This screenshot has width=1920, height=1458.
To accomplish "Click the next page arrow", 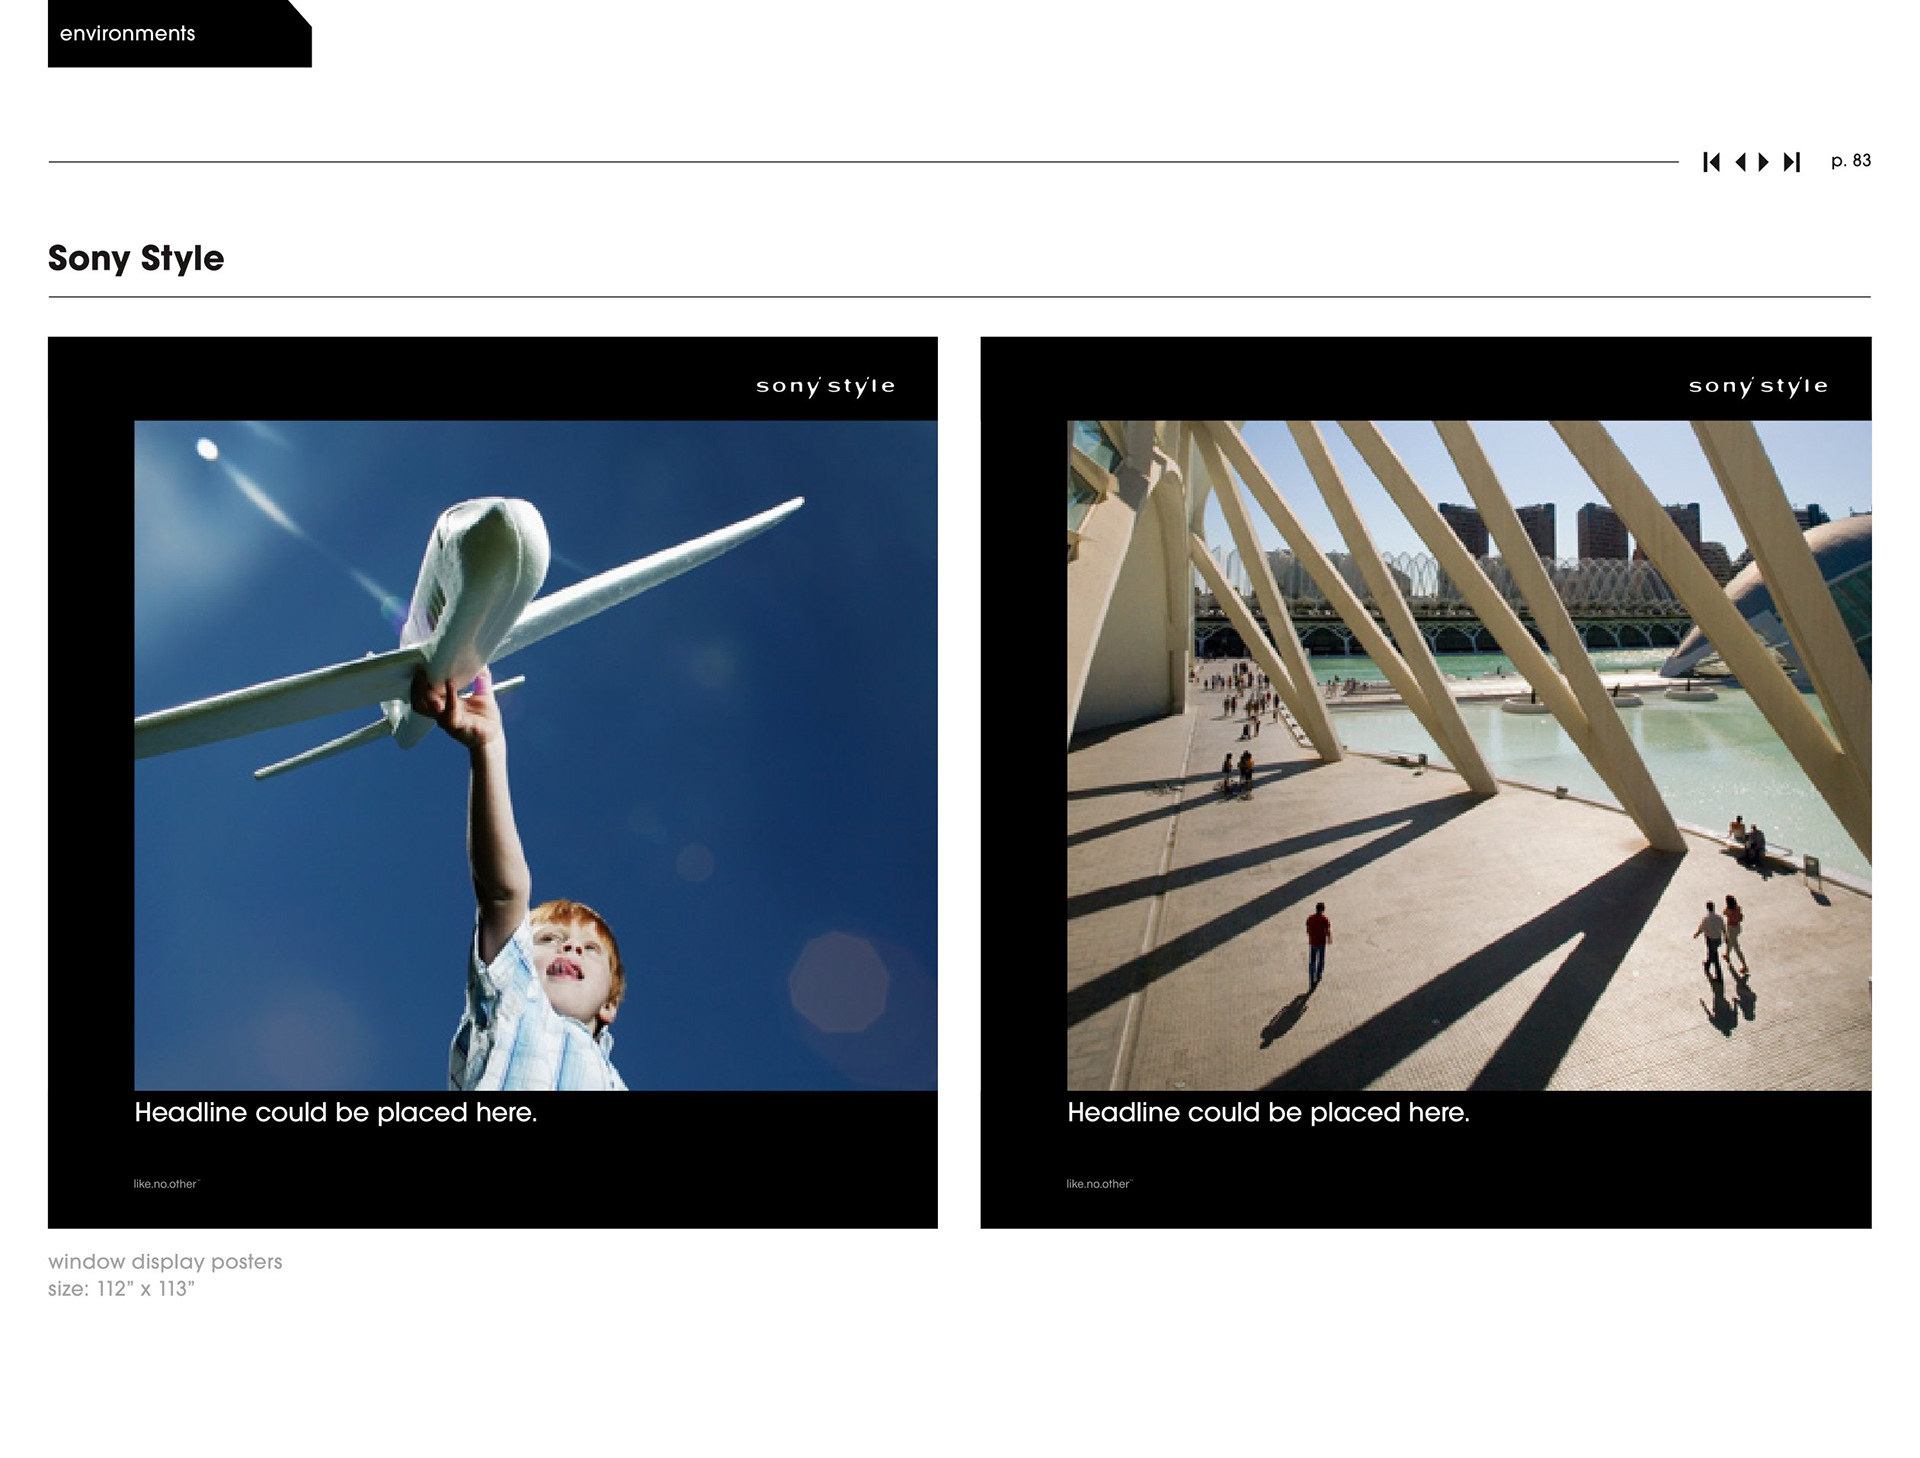I will coord(1764,162).
